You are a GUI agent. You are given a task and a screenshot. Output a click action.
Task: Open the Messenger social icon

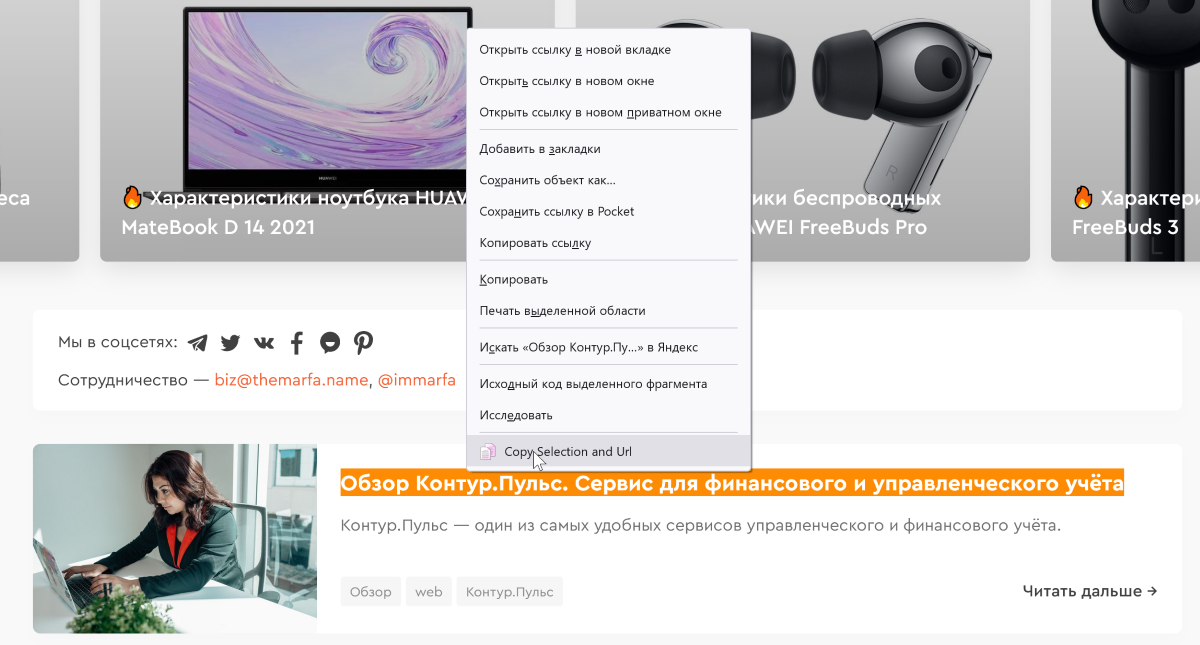[x=330, y=343]
